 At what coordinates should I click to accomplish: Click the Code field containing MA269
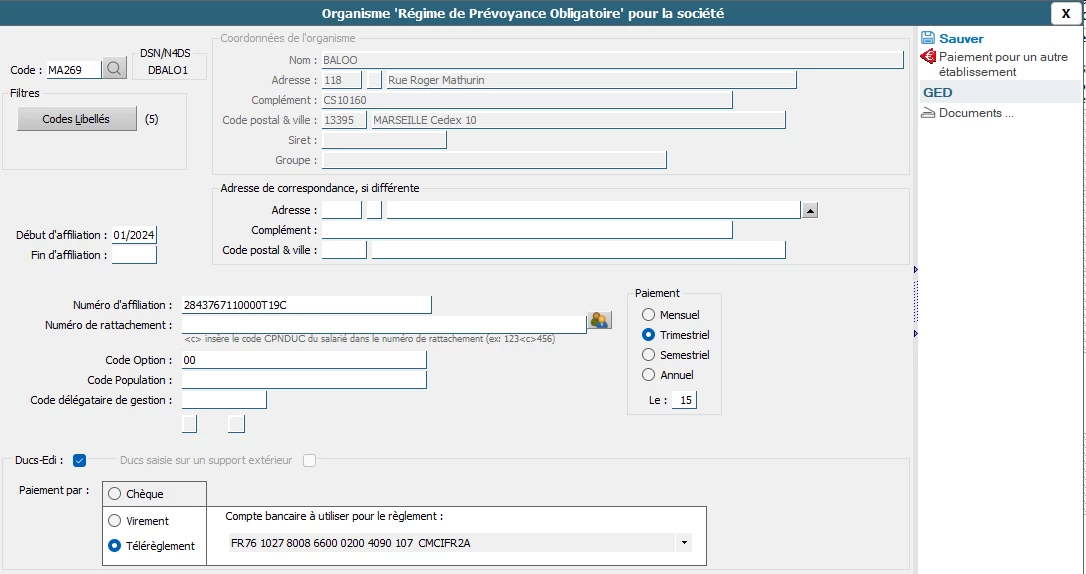(73, 69)
